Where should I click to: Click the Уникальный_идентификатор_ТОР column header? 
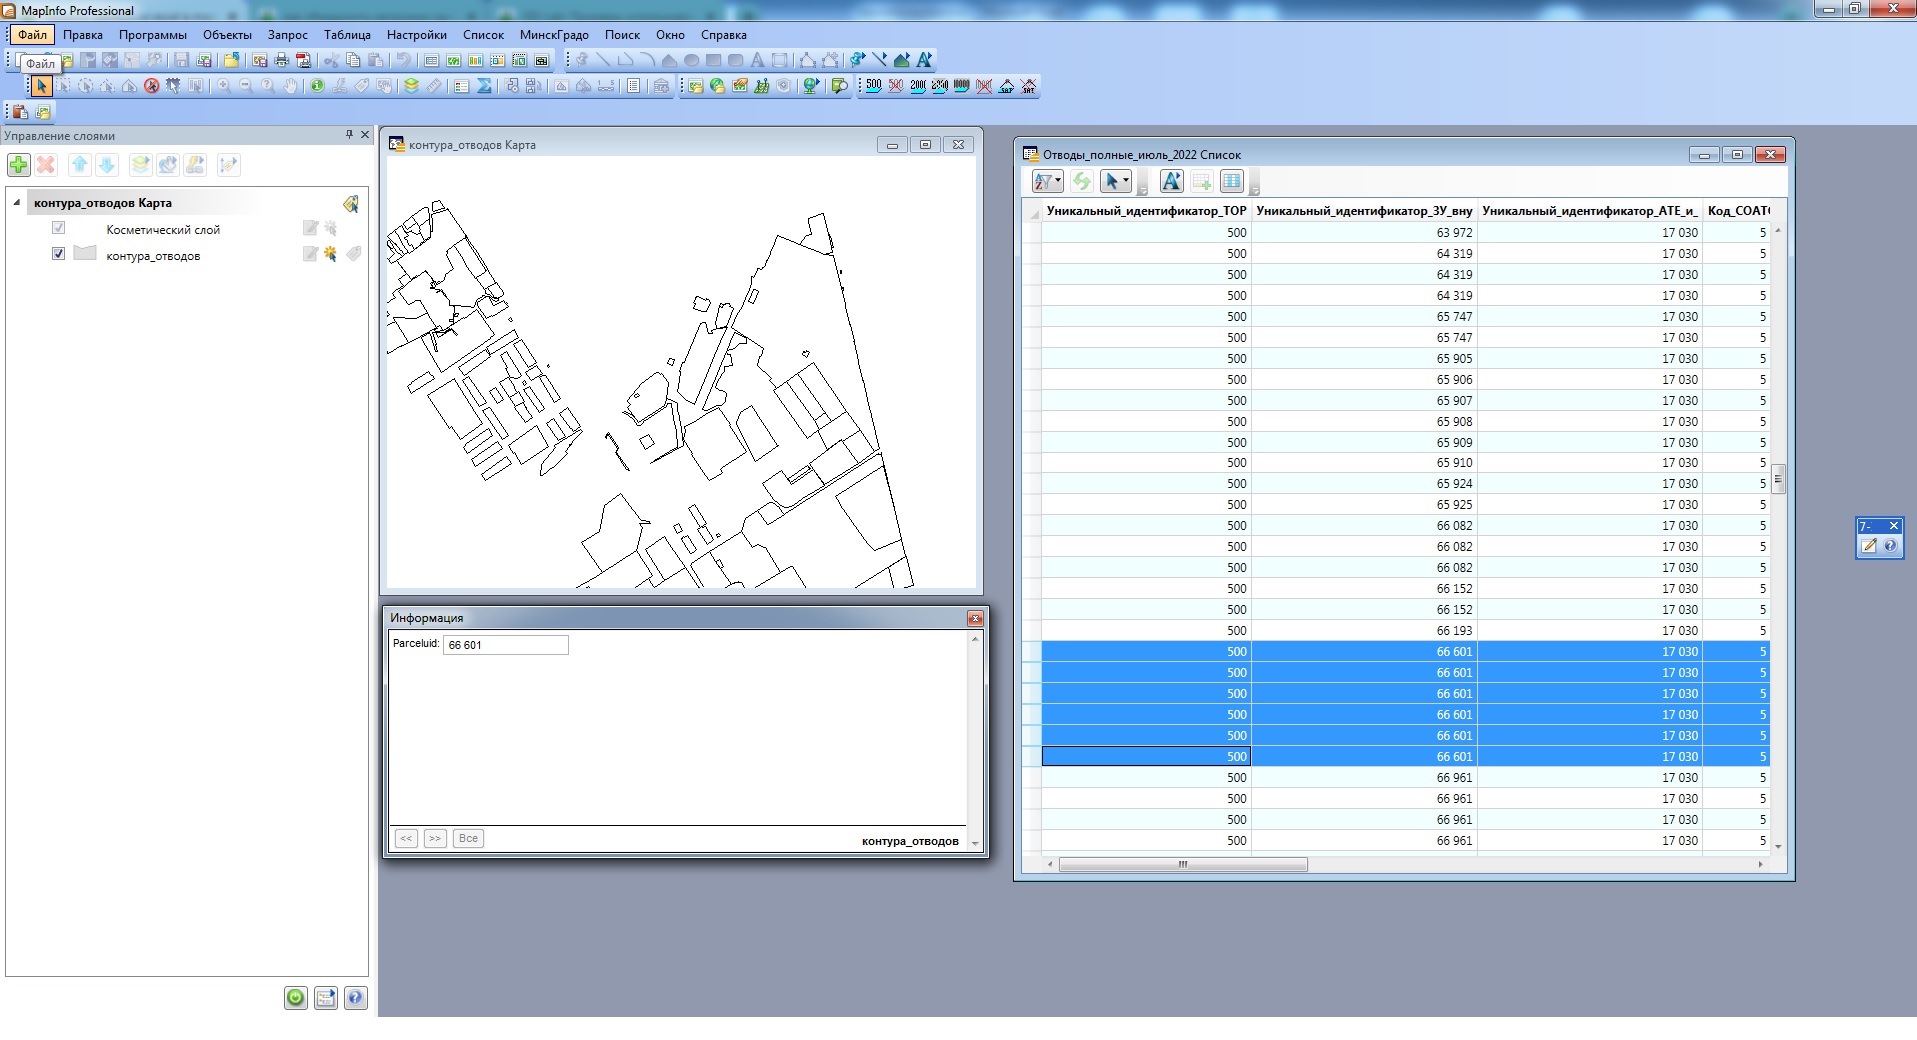(1146, 211)
